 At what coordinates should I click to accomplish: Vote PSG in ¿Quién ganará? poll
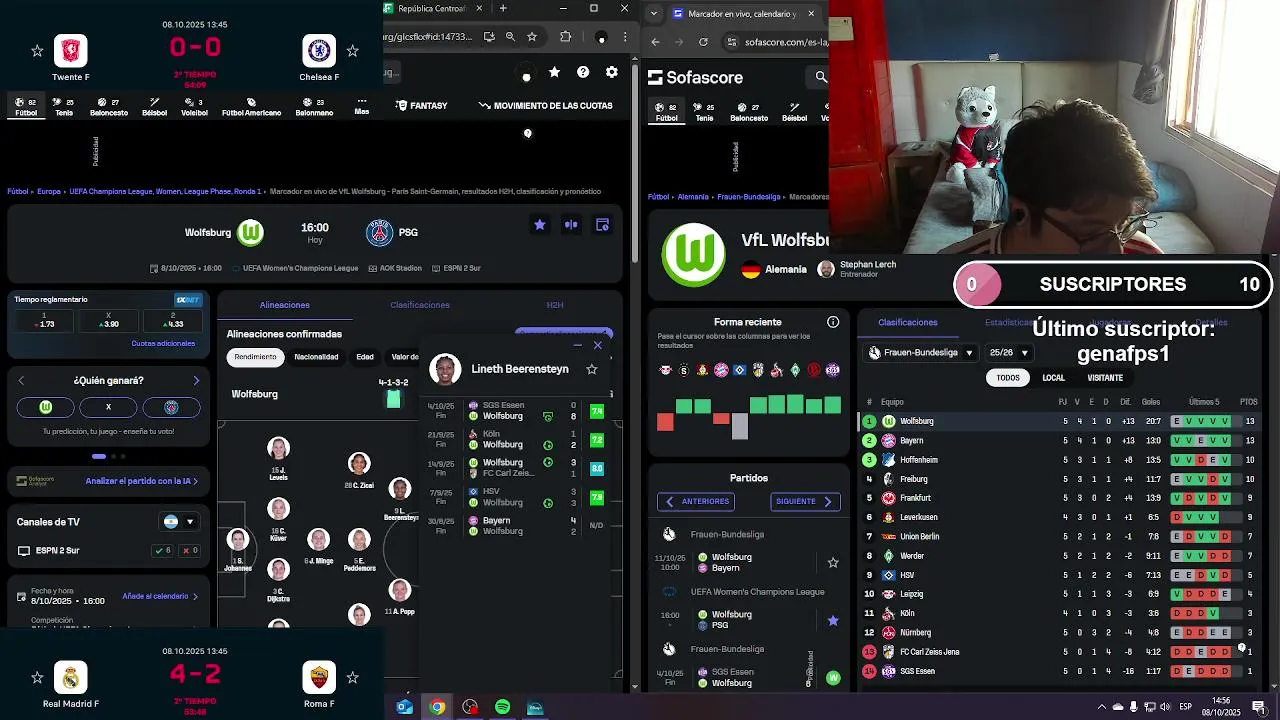tap(171, 407)
